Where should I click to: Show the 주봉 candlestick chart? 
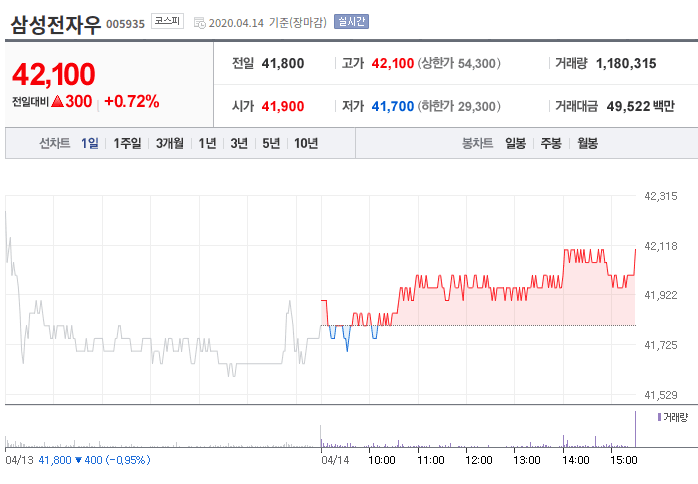click(x=551, y=144)
